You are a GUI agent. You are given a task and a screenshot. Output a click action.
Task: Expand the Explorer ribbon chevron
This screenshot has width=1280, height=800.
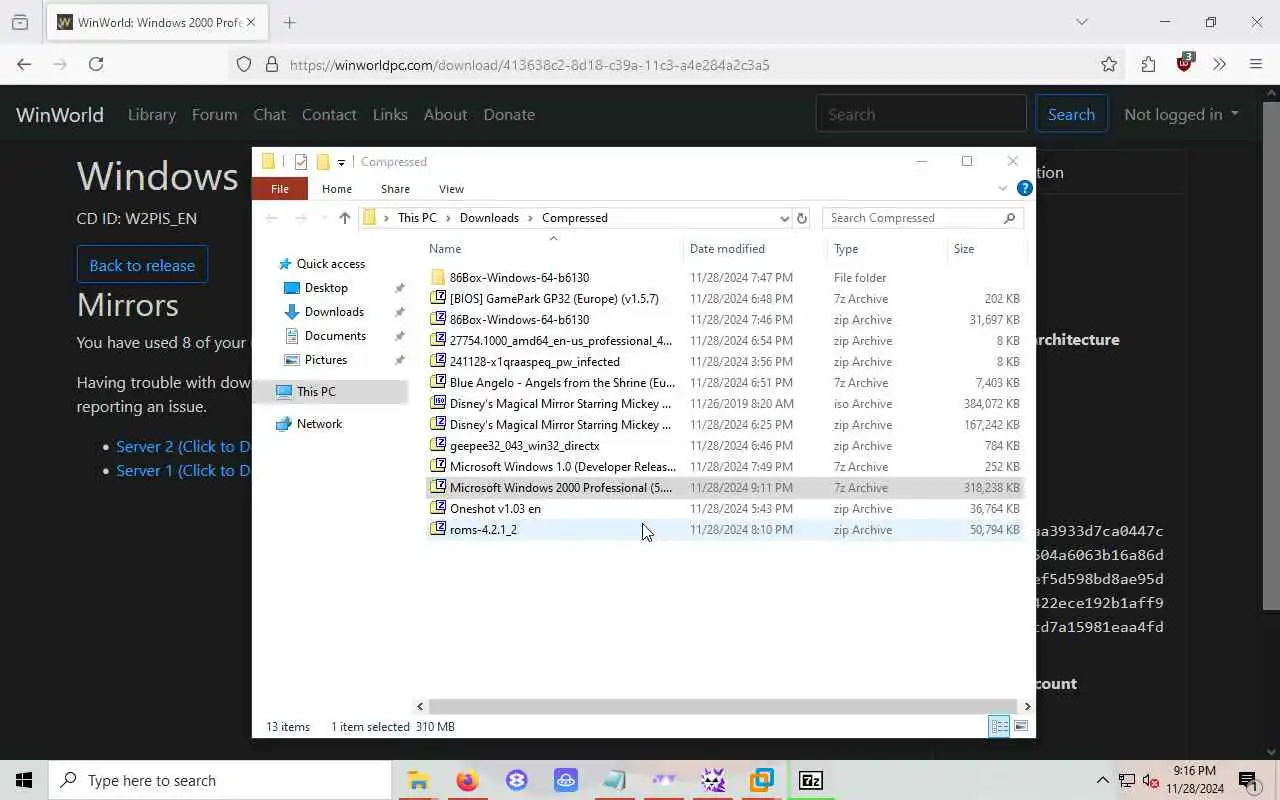[1003, 188]
